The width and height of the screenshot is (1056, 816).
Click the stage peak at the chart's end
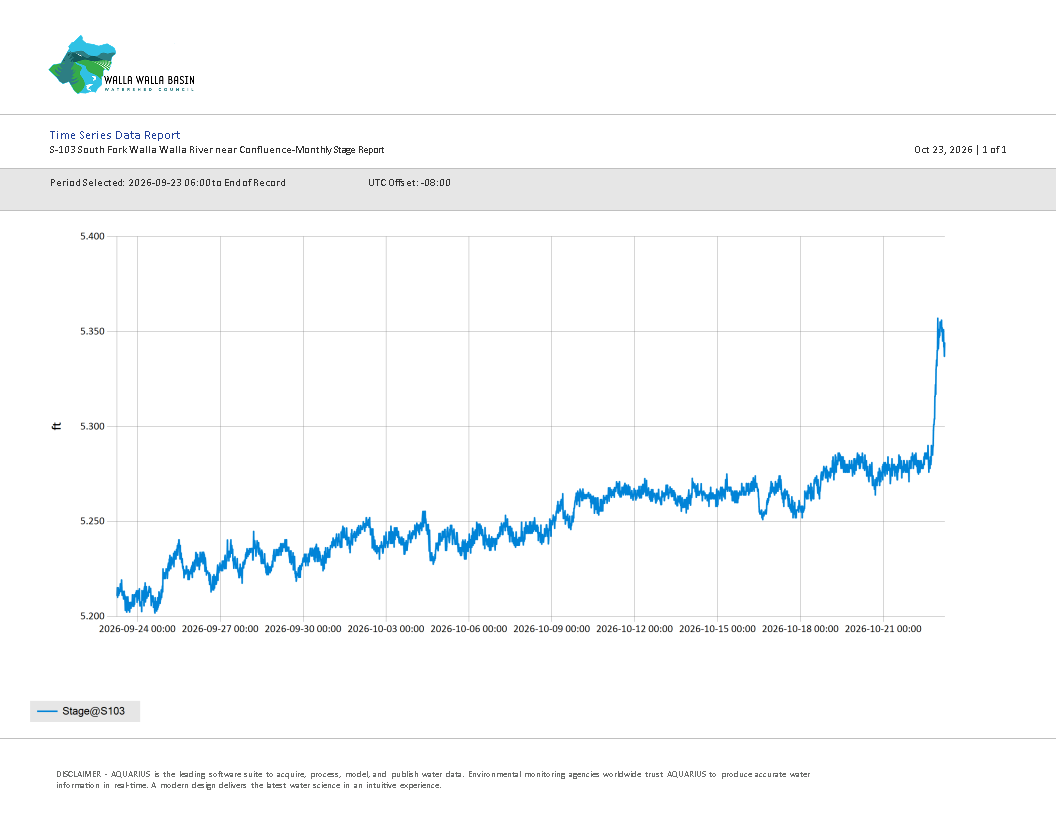(x=939, y=320)
